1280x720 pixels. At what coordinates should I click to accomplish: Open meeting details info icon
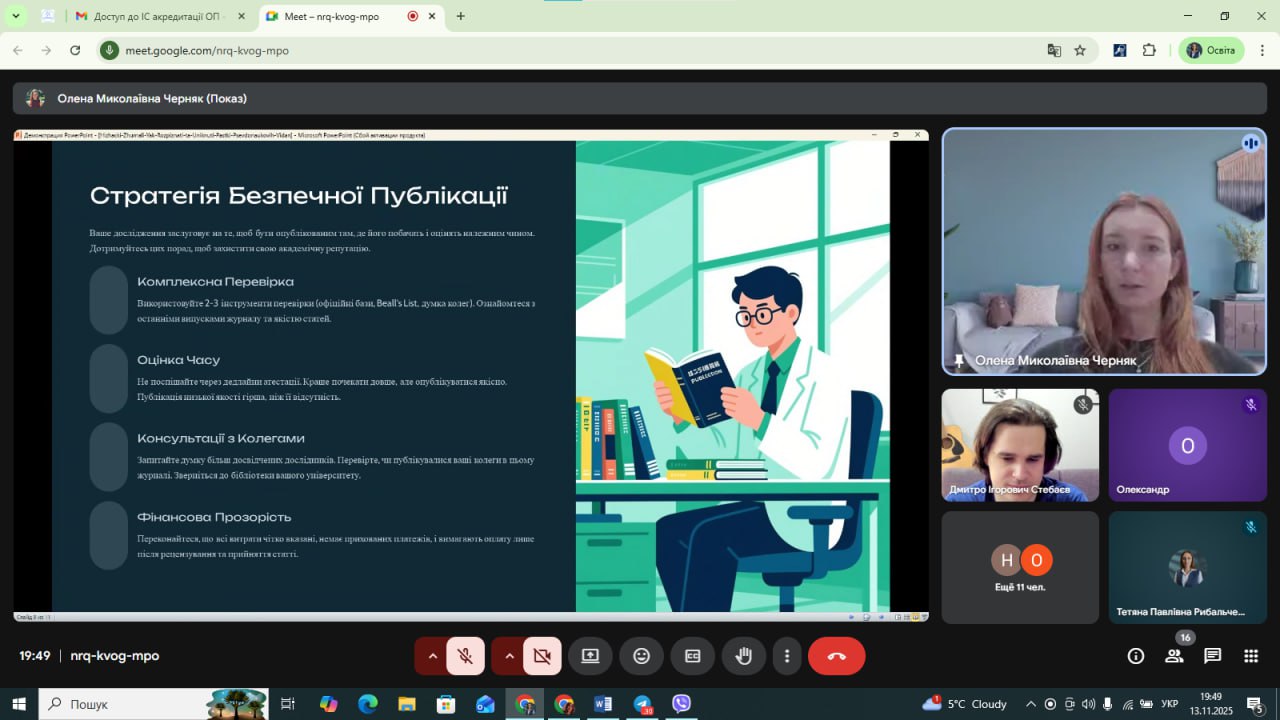click(x=1136, y=656)
